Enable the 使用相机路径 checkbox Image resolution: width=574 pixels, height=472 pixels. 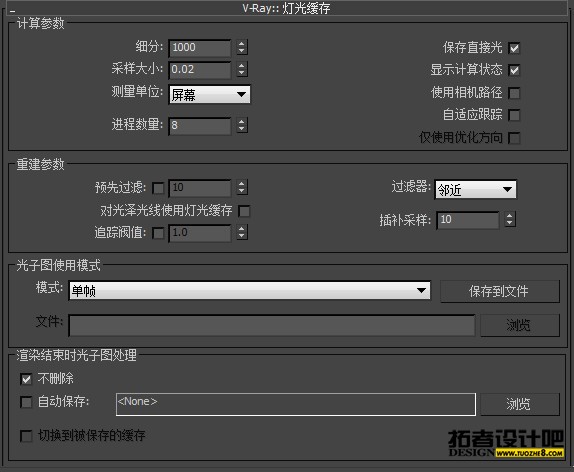514,93
